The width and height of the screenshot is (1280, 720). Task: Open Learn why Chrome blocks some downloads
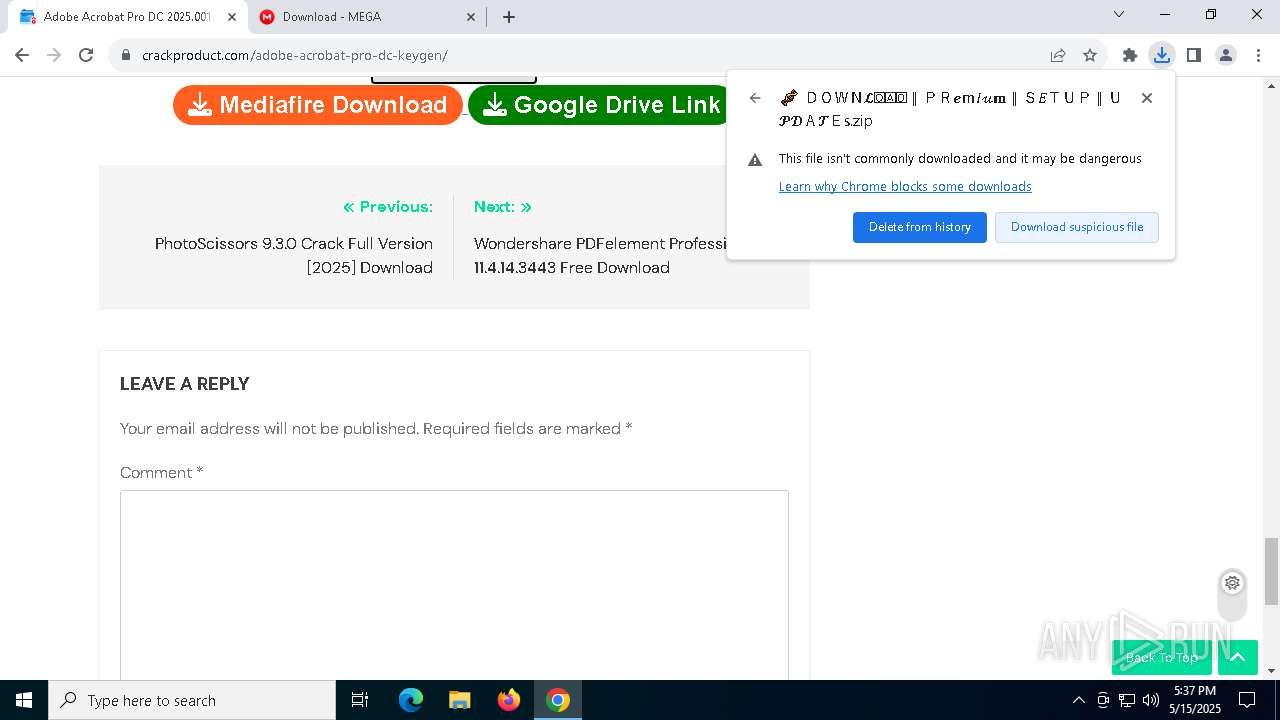[905, 186]
